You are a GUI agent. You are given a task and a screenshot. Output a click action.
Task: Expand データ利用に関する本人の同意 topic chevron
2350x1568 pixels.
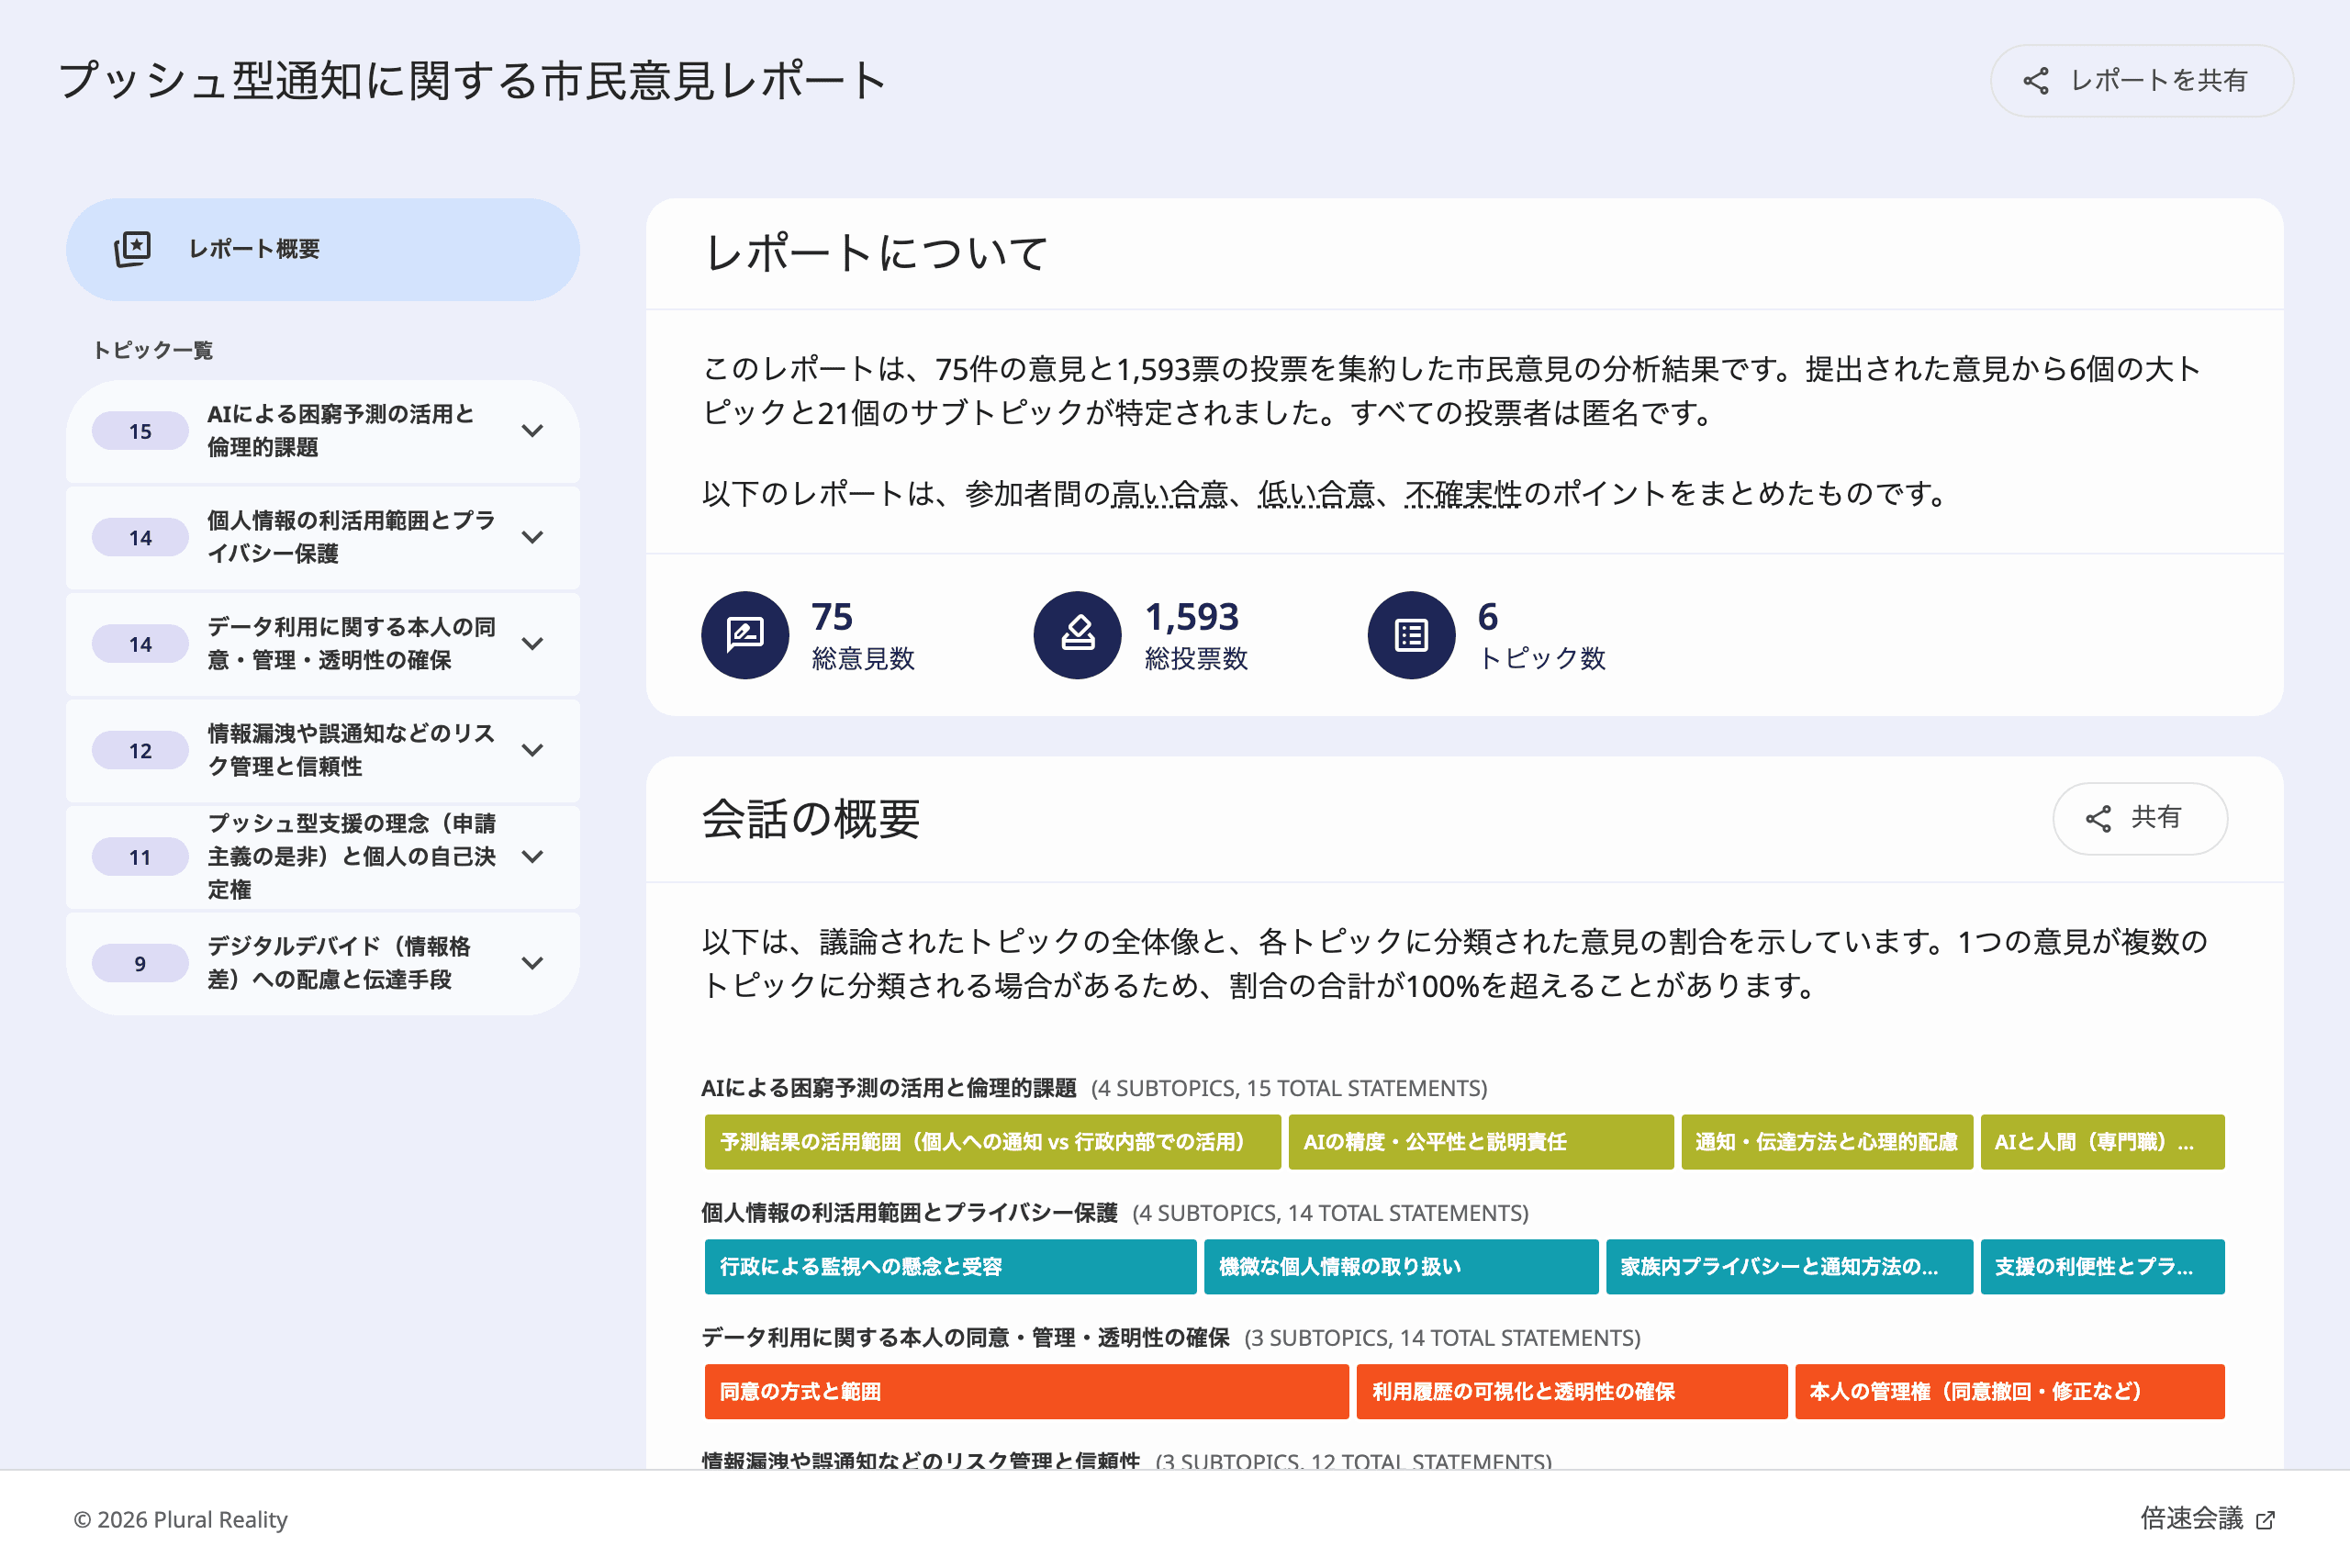[533, 644]
